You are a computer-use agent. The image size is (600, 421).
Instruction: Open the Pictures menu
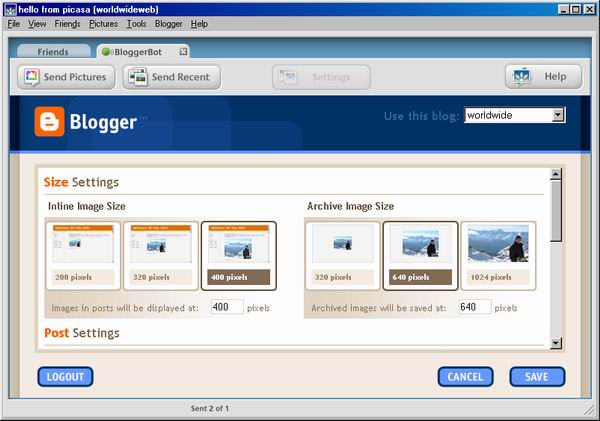(103, 24)
